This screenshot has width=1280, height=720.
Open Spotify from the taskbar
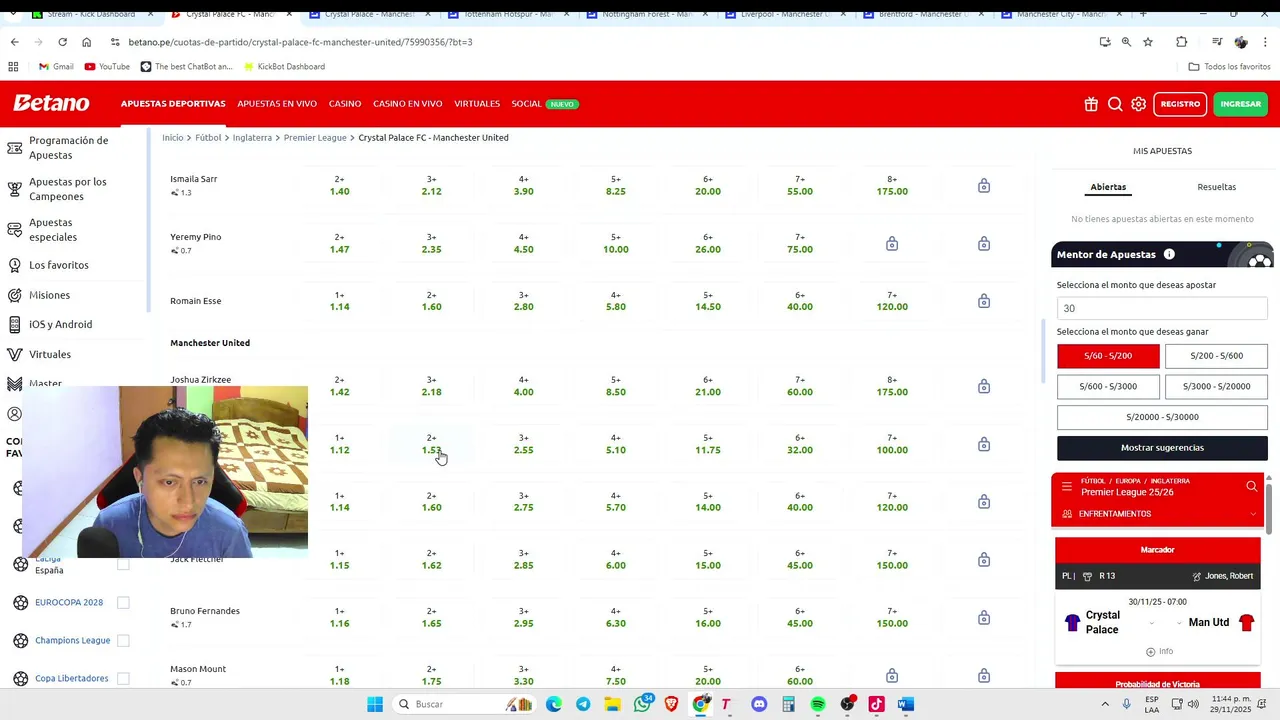tap(818, 704)
